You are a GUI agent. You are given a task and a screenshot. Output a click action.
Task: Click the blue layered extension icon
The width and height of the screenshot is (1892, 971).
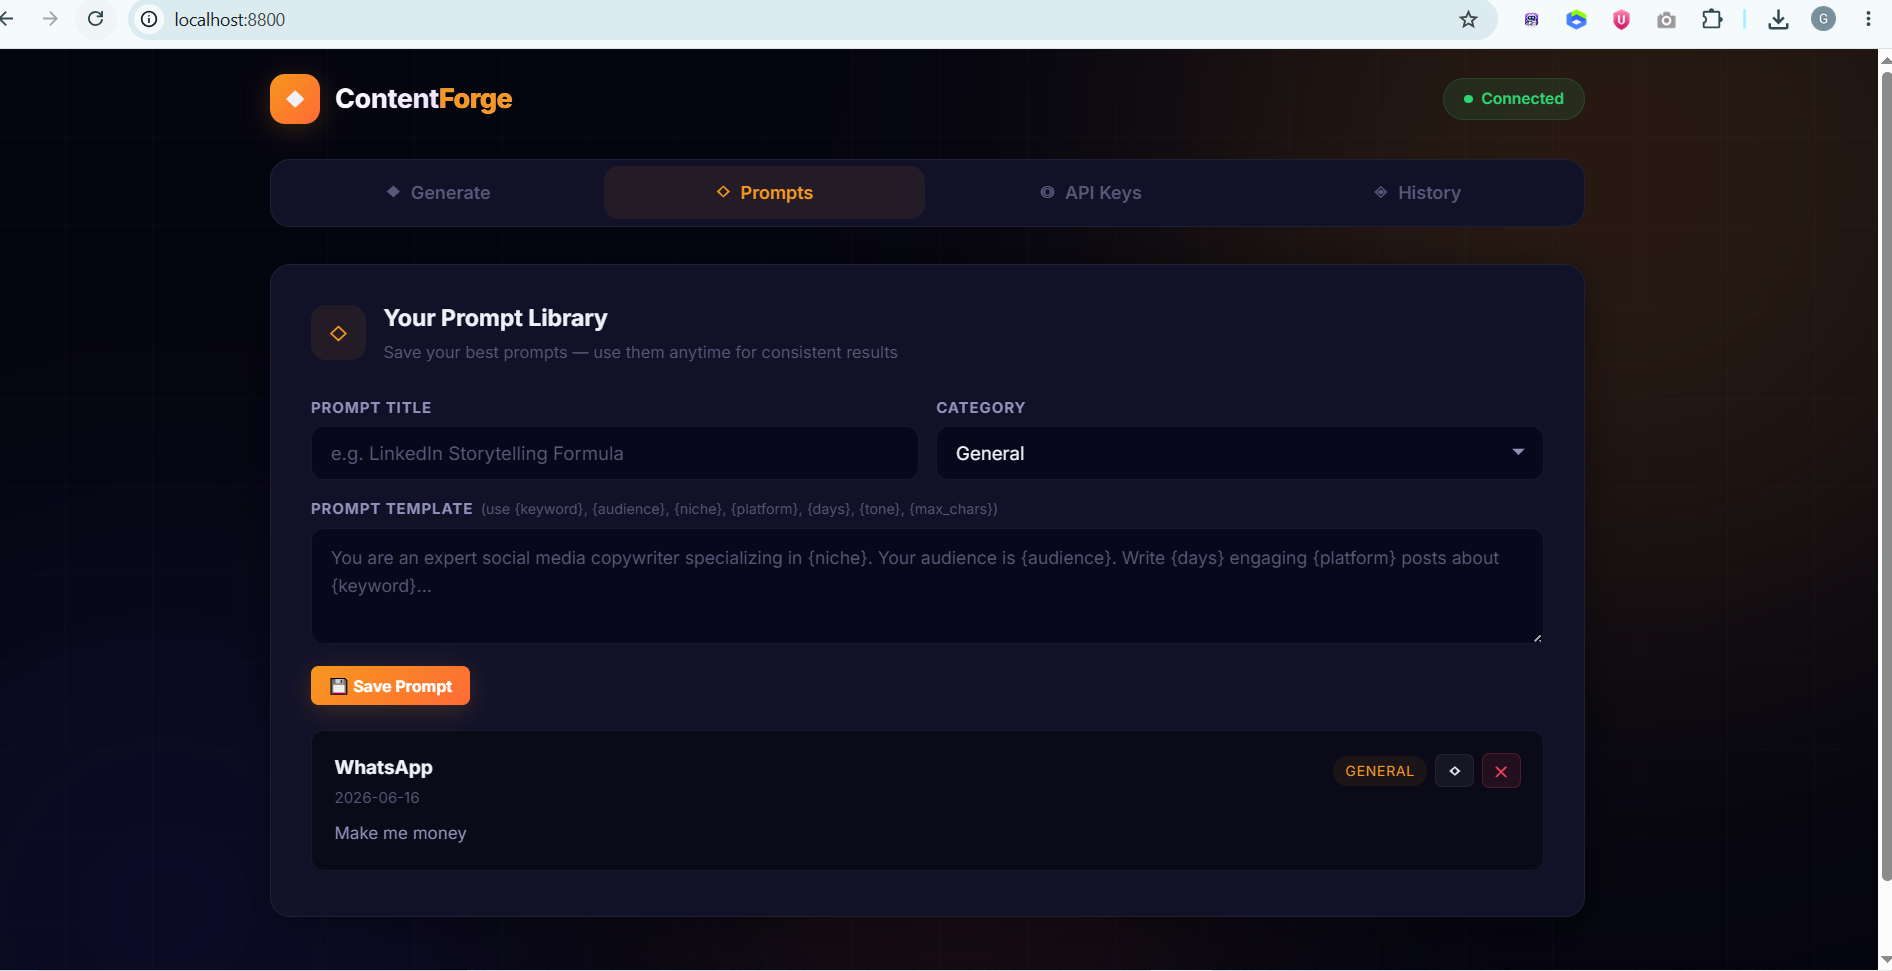pyautogui.click(x=1576, y=20)
